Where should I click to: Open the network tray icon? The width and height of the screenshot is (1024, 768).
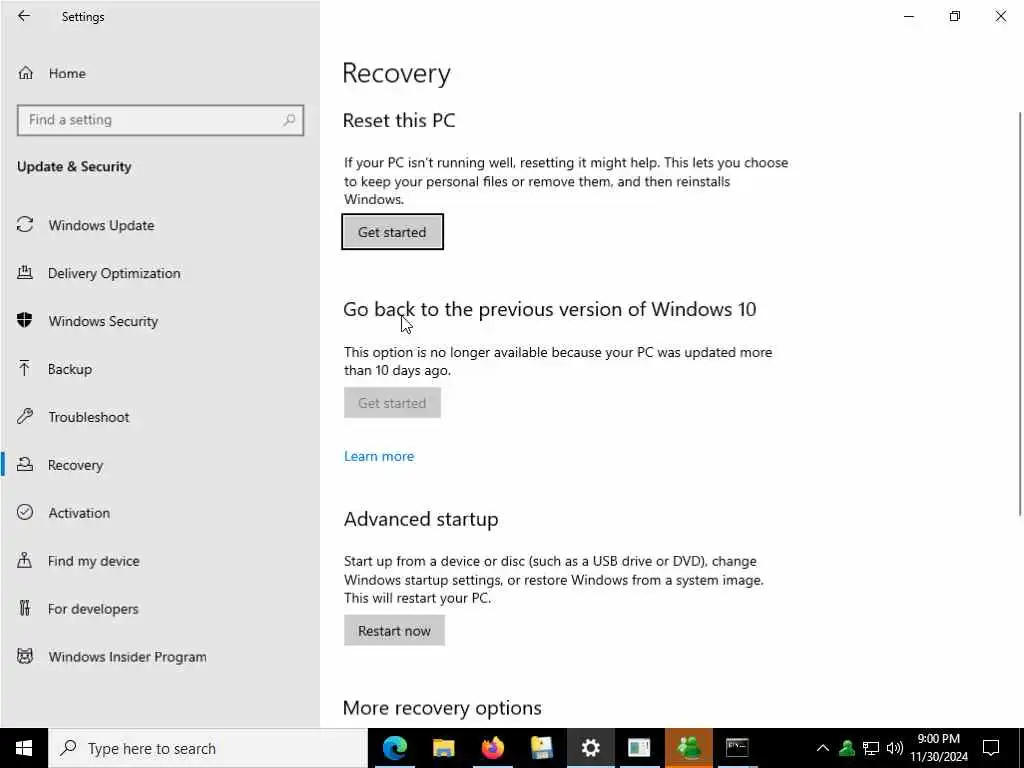pos(871,748)
